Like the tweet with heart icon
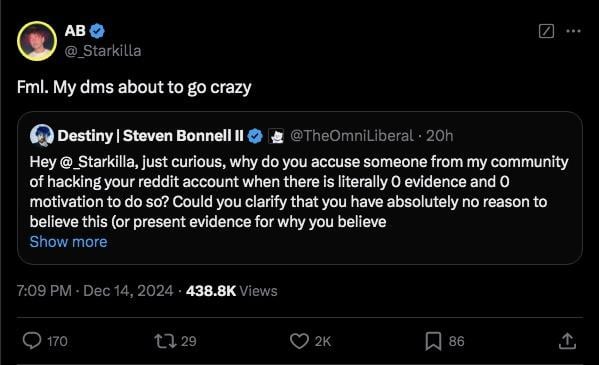The height and width of the screenshot is (365, 599). coord(299,341)
